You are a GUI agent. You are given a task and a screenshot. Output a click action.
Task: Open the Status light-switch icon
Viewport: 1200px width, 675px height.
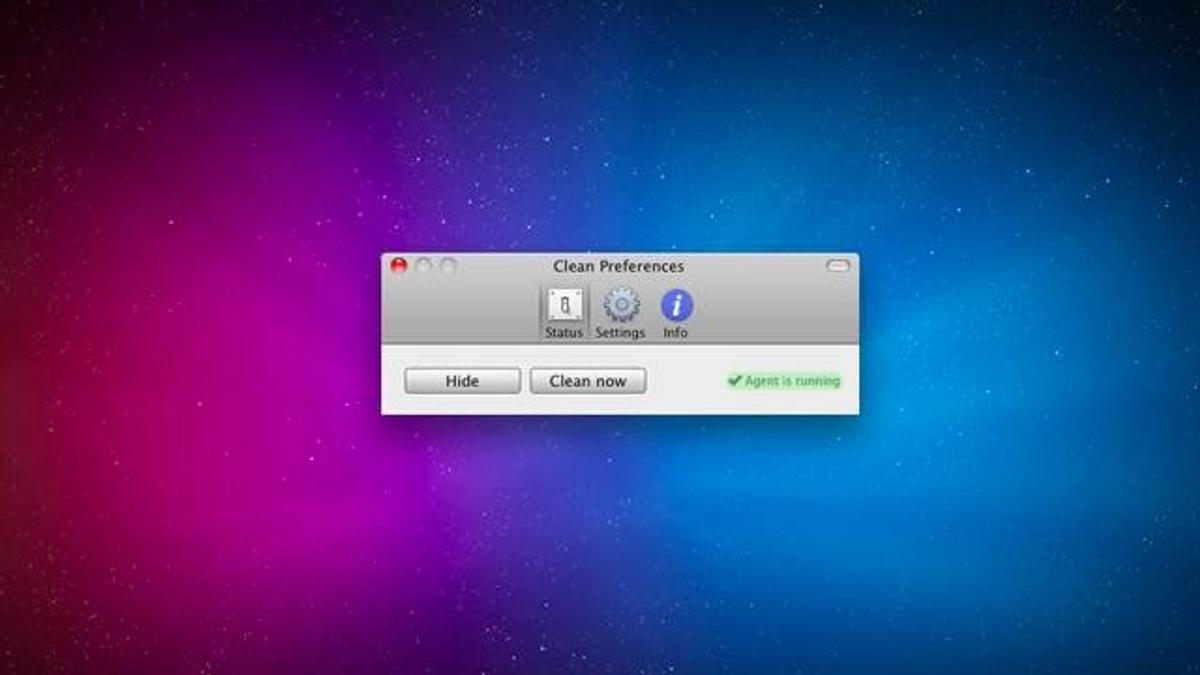point(564,305)
